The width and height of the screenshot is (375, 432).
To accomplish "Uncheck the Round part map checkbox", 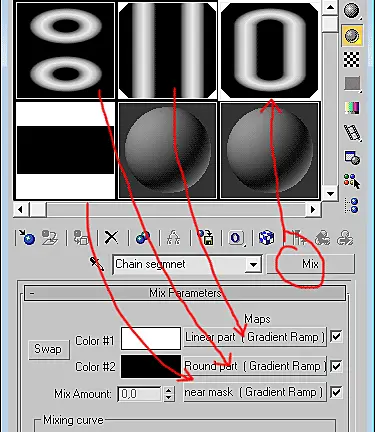I will [336, 366].
